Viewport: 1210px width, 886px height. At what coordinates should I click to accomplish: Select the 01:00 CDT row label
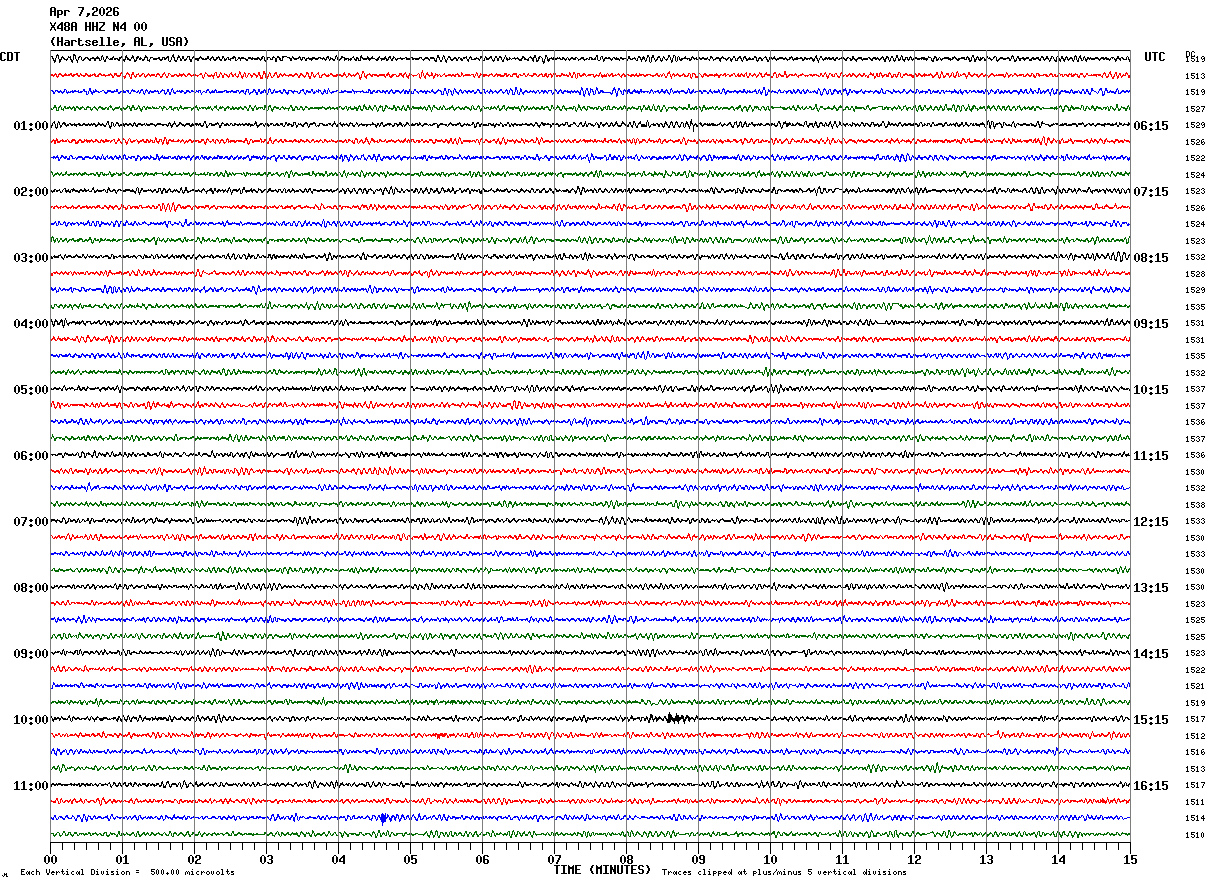coord(31,126)
